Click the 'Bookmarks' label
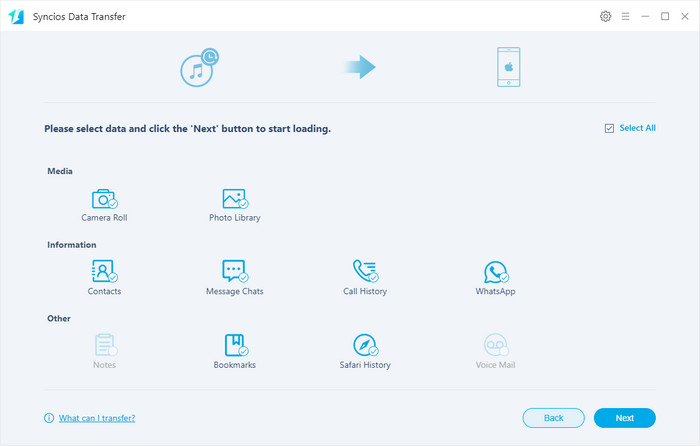The image size is (700, 446). click(x=235, y=365)
